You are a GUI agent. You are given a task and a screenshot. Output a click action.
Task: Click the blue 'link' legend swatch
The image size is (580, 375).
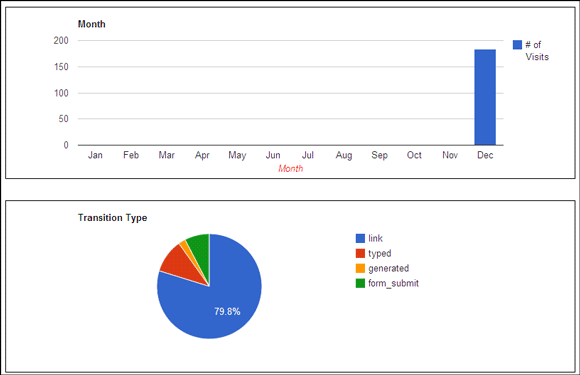pyautogui.click(x=360, y=238)
